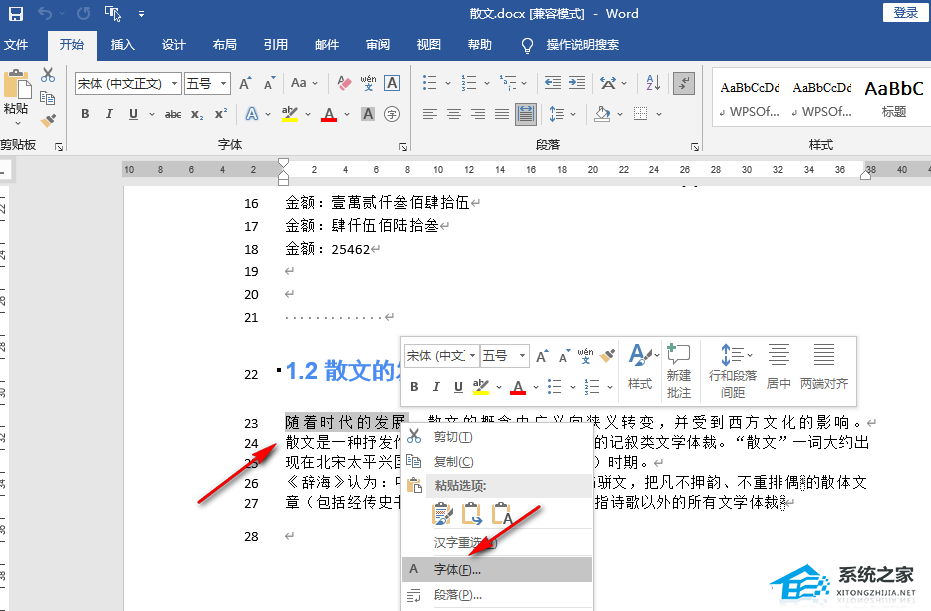Select 字体(F)... from the context menu

(x=457, y=569)
